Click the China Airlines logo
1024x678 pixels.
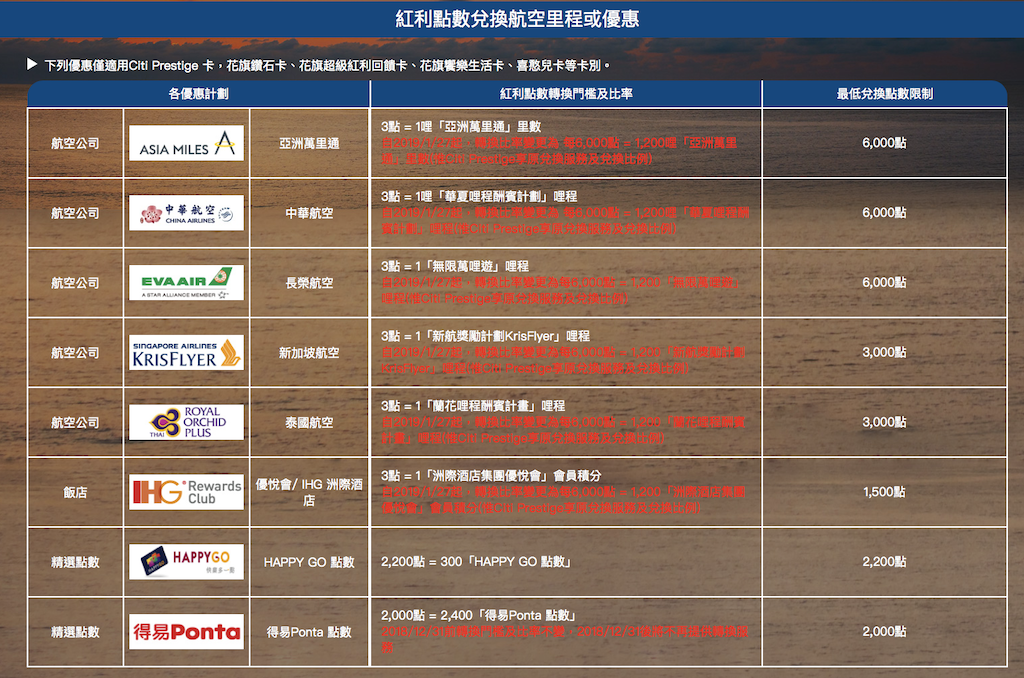coord(186,213)
